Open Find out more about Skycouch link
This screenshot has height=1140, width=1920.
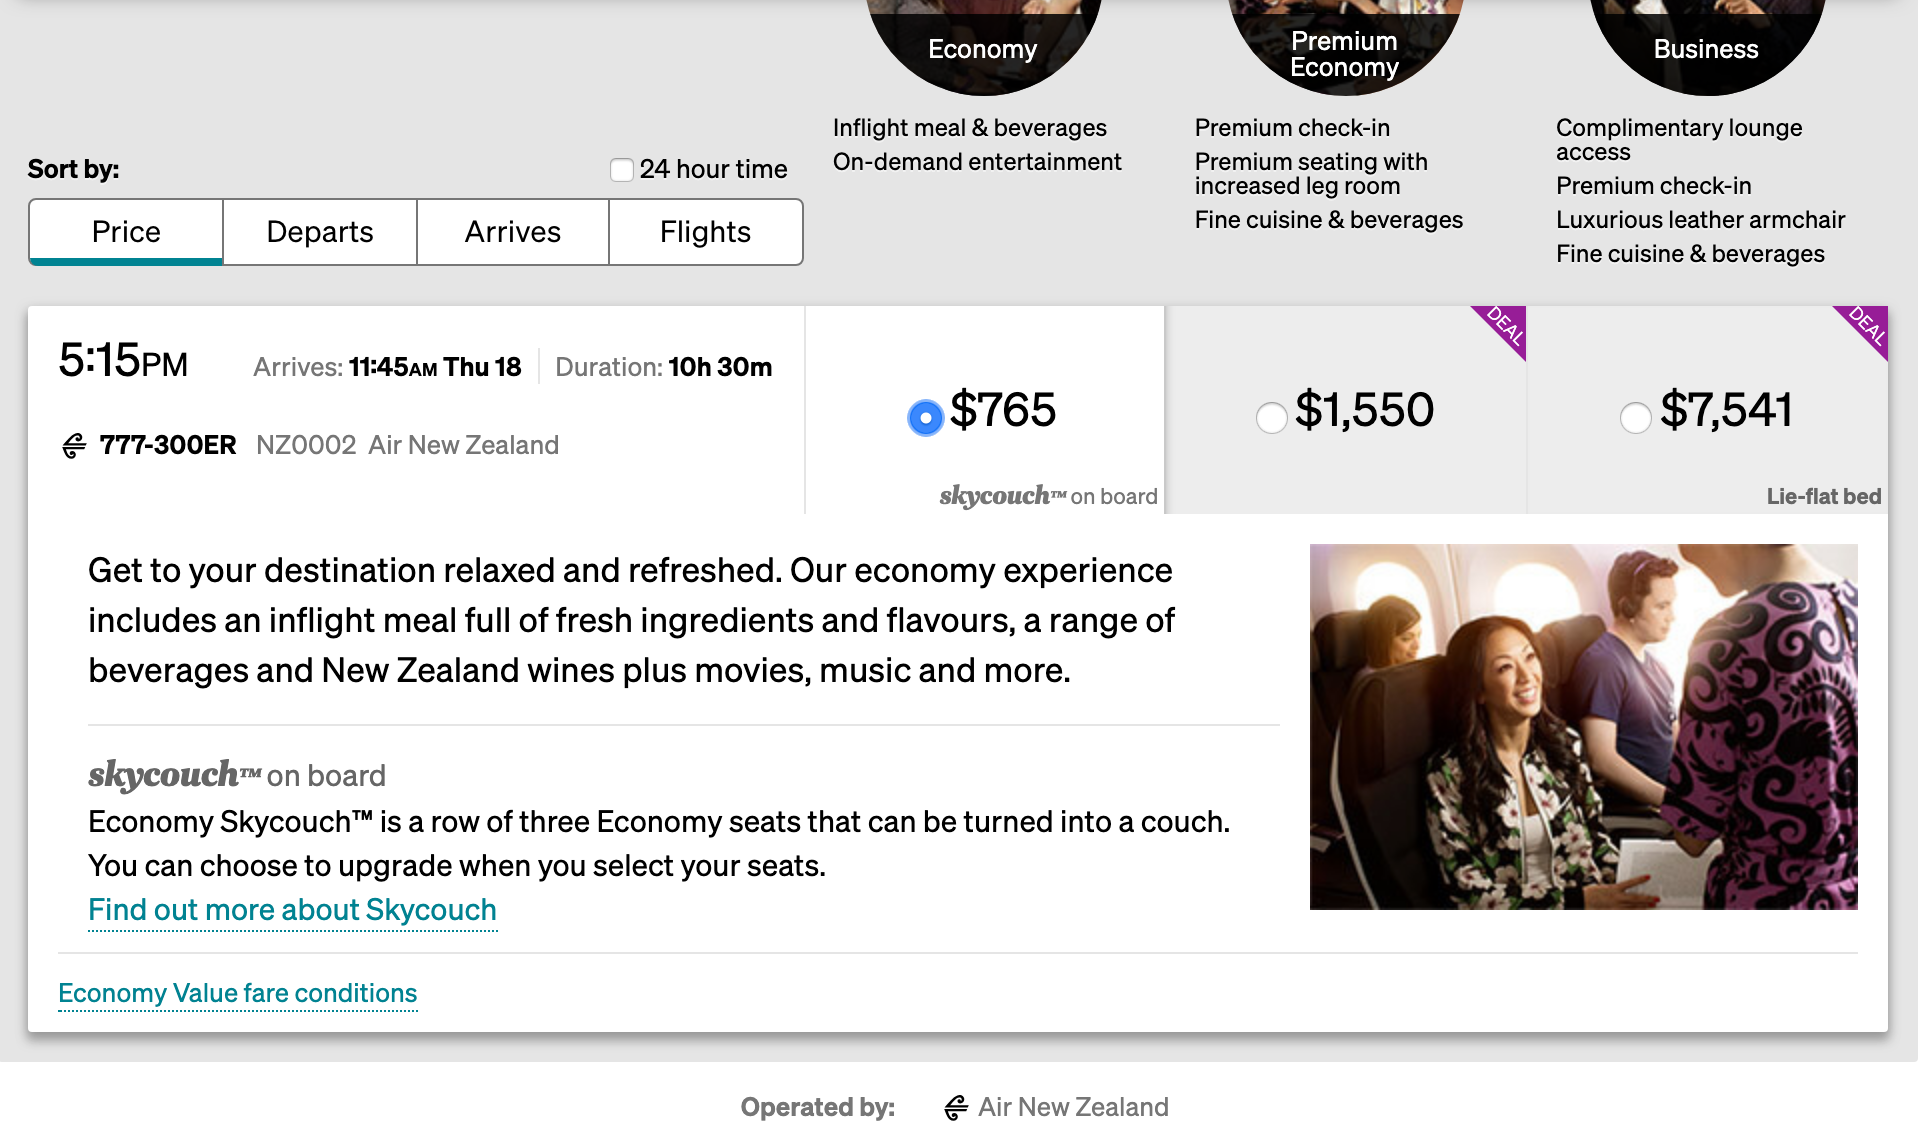point(292,910)
